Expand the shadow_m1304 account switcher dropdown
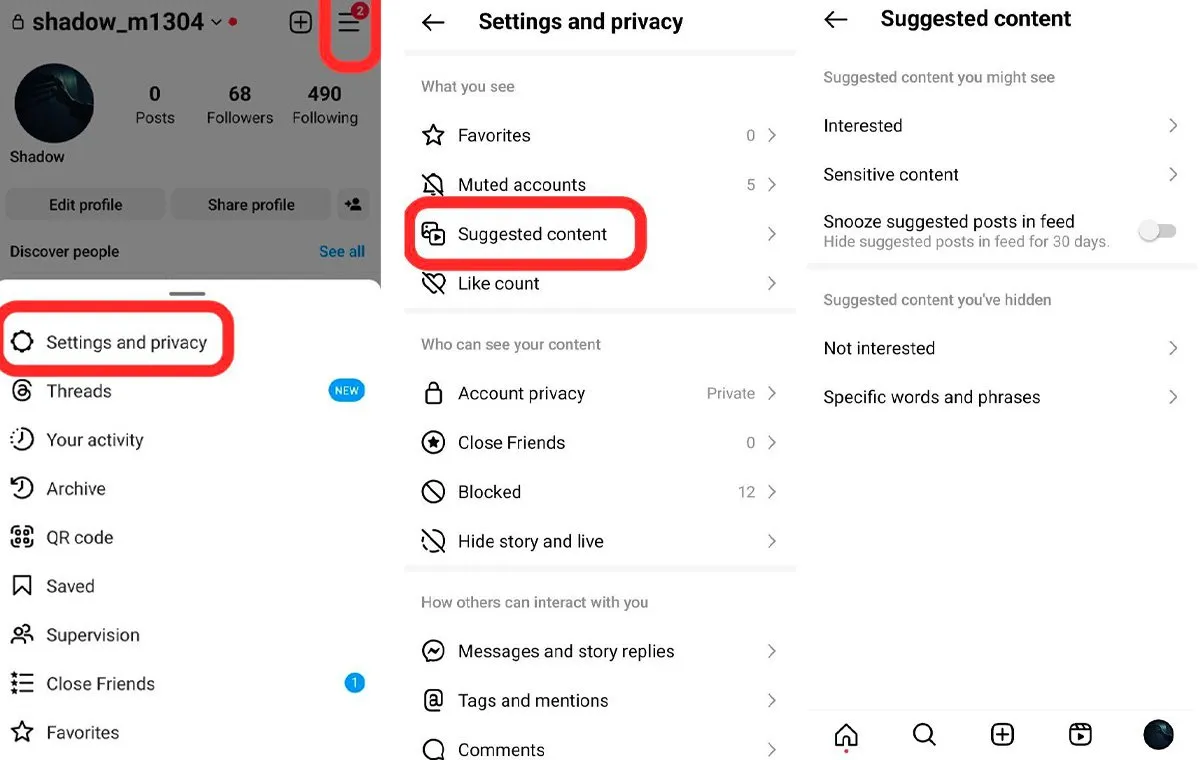 tap(217, 22)
